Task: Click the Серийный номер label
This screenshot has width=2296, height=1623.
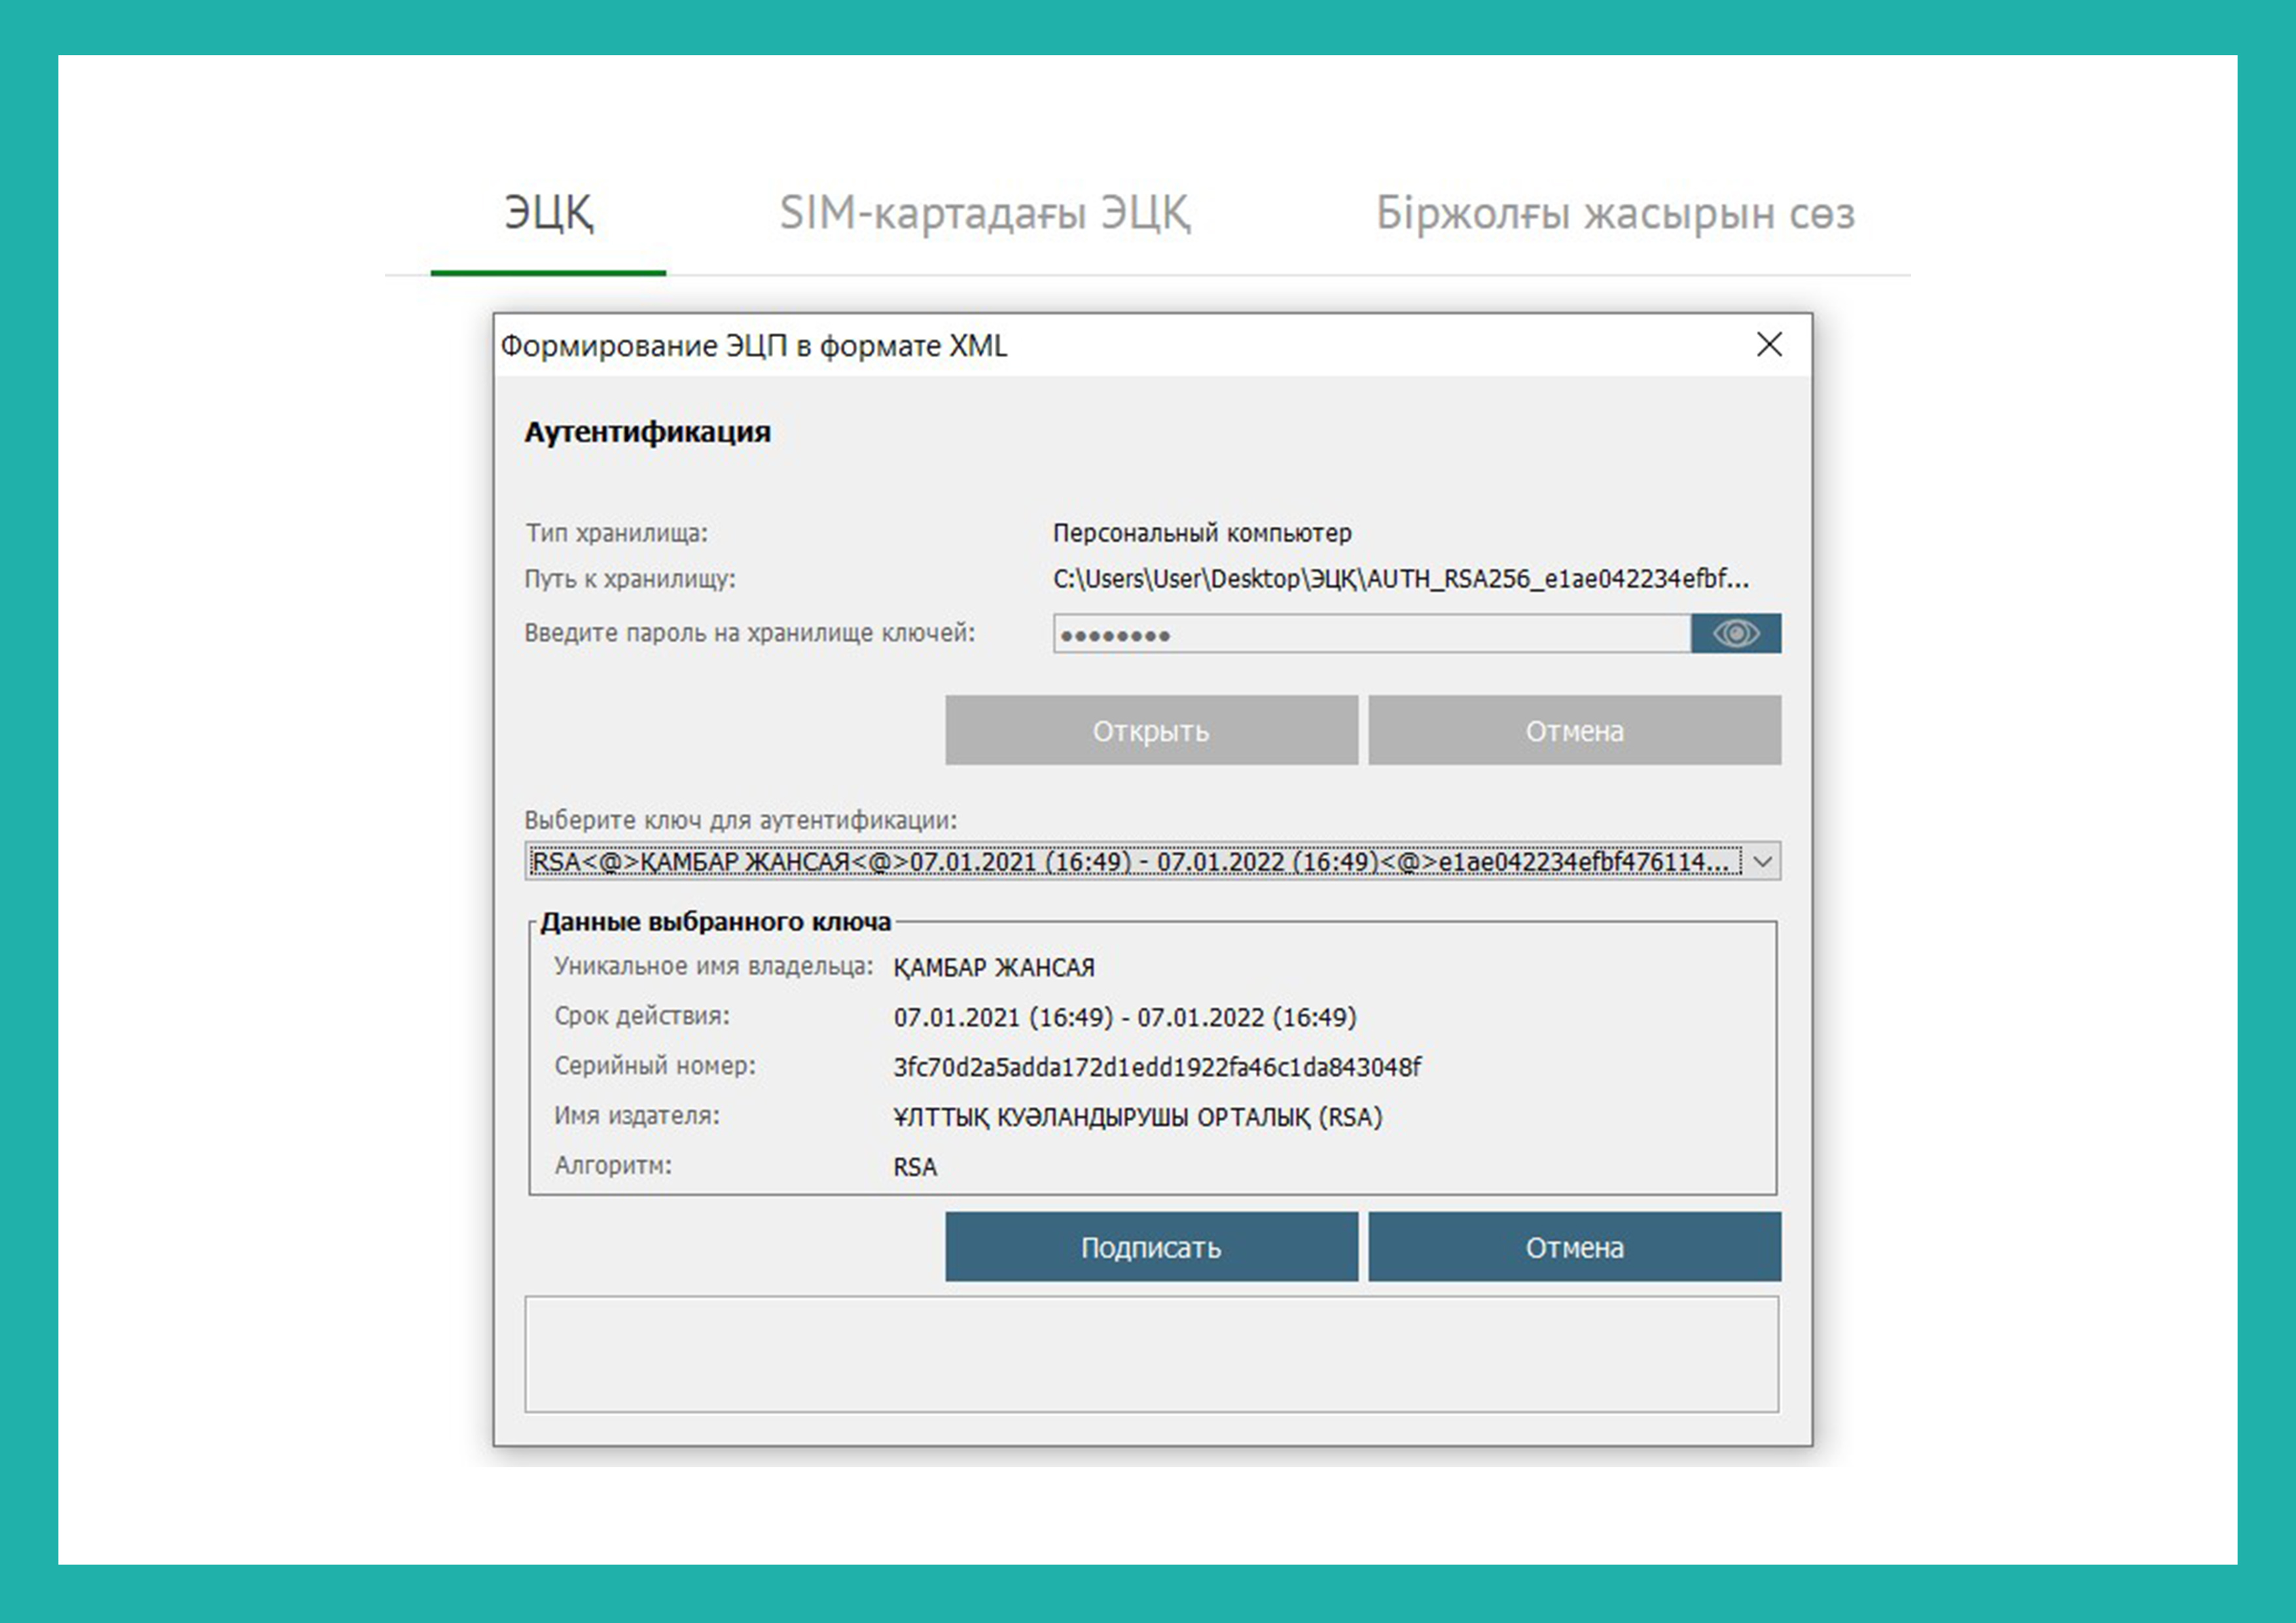Action: pos(655,1066)
